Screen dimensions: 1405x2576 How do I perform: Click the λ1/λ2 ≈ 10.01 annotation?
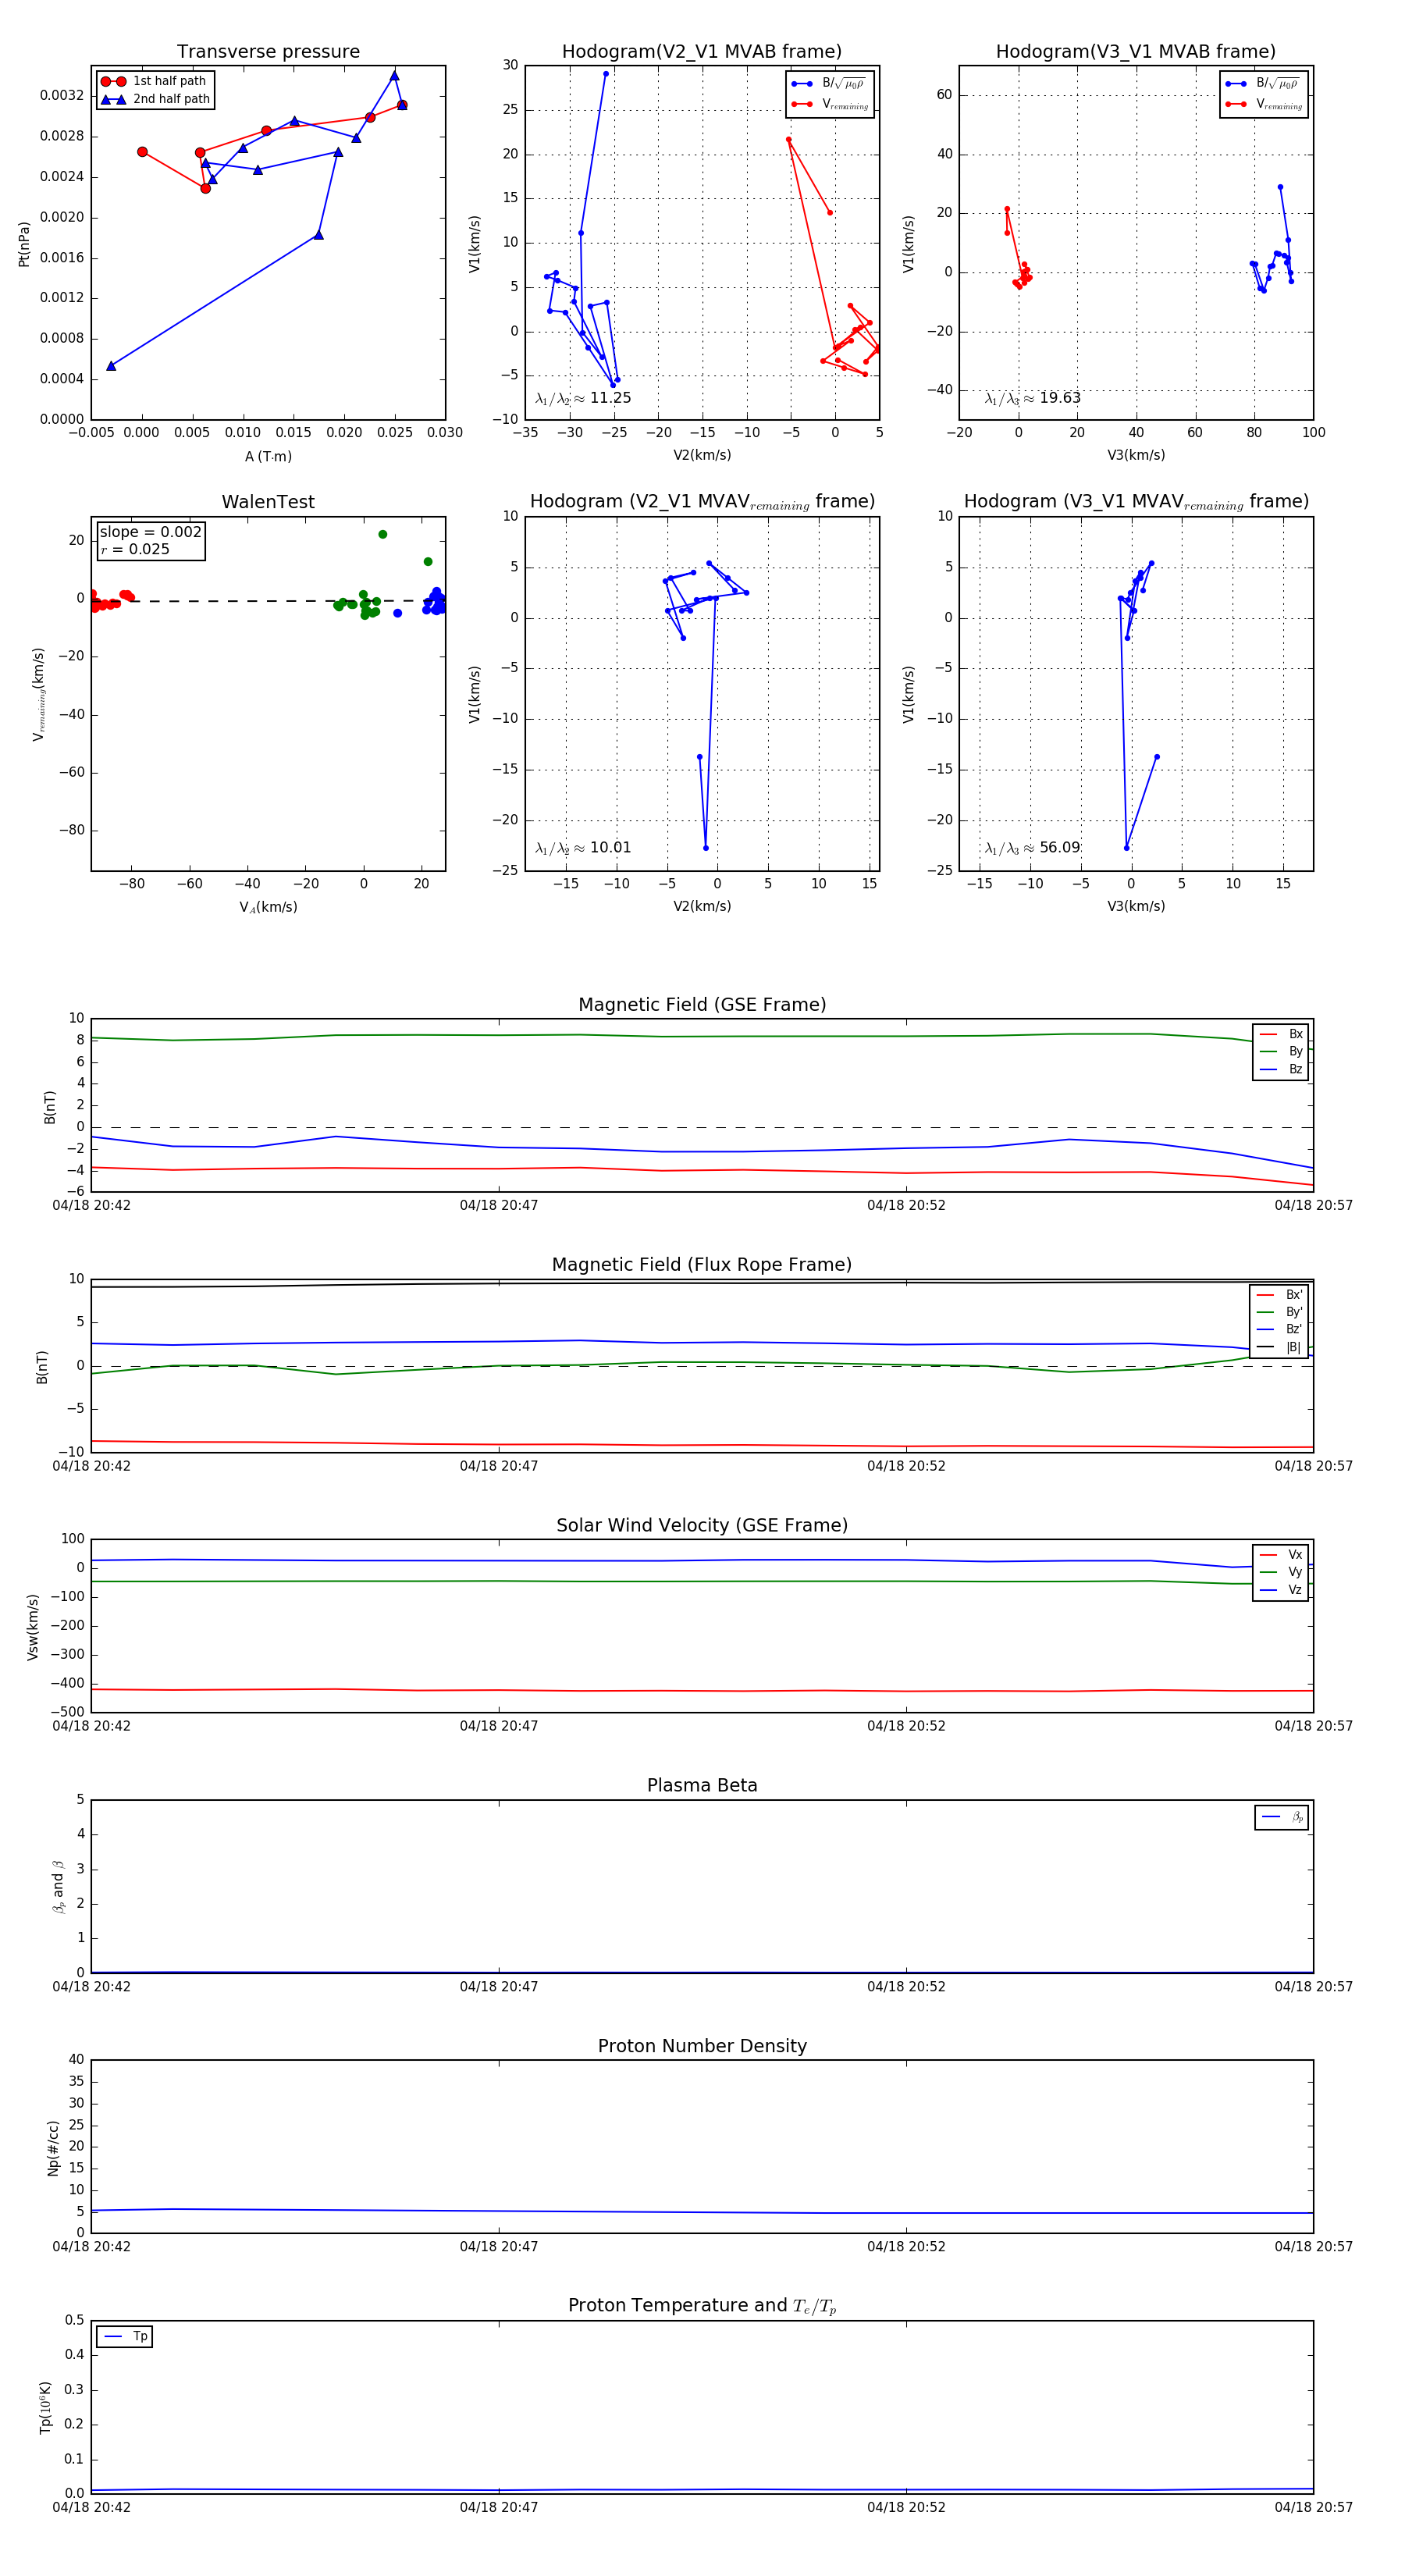(x=583, y=848)
